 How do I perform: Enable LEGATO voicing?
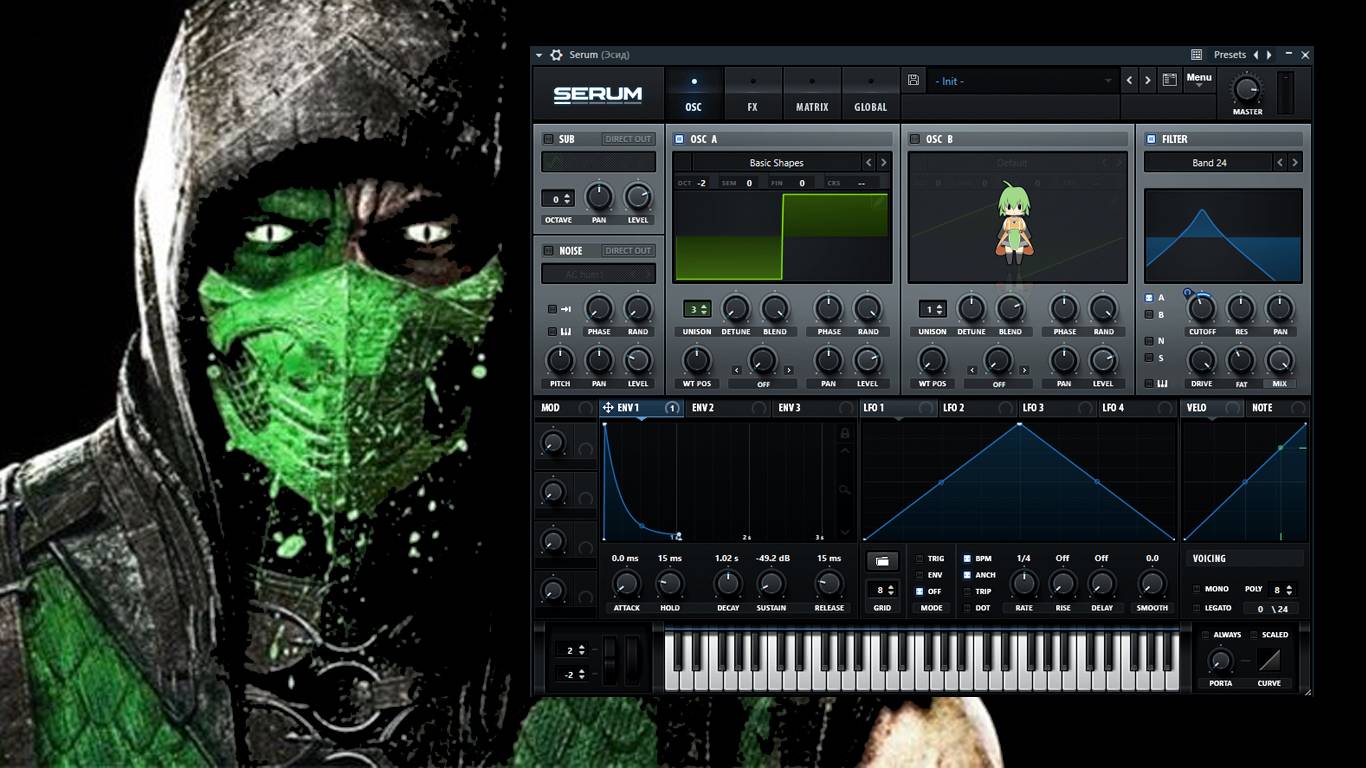[1196, 608]
